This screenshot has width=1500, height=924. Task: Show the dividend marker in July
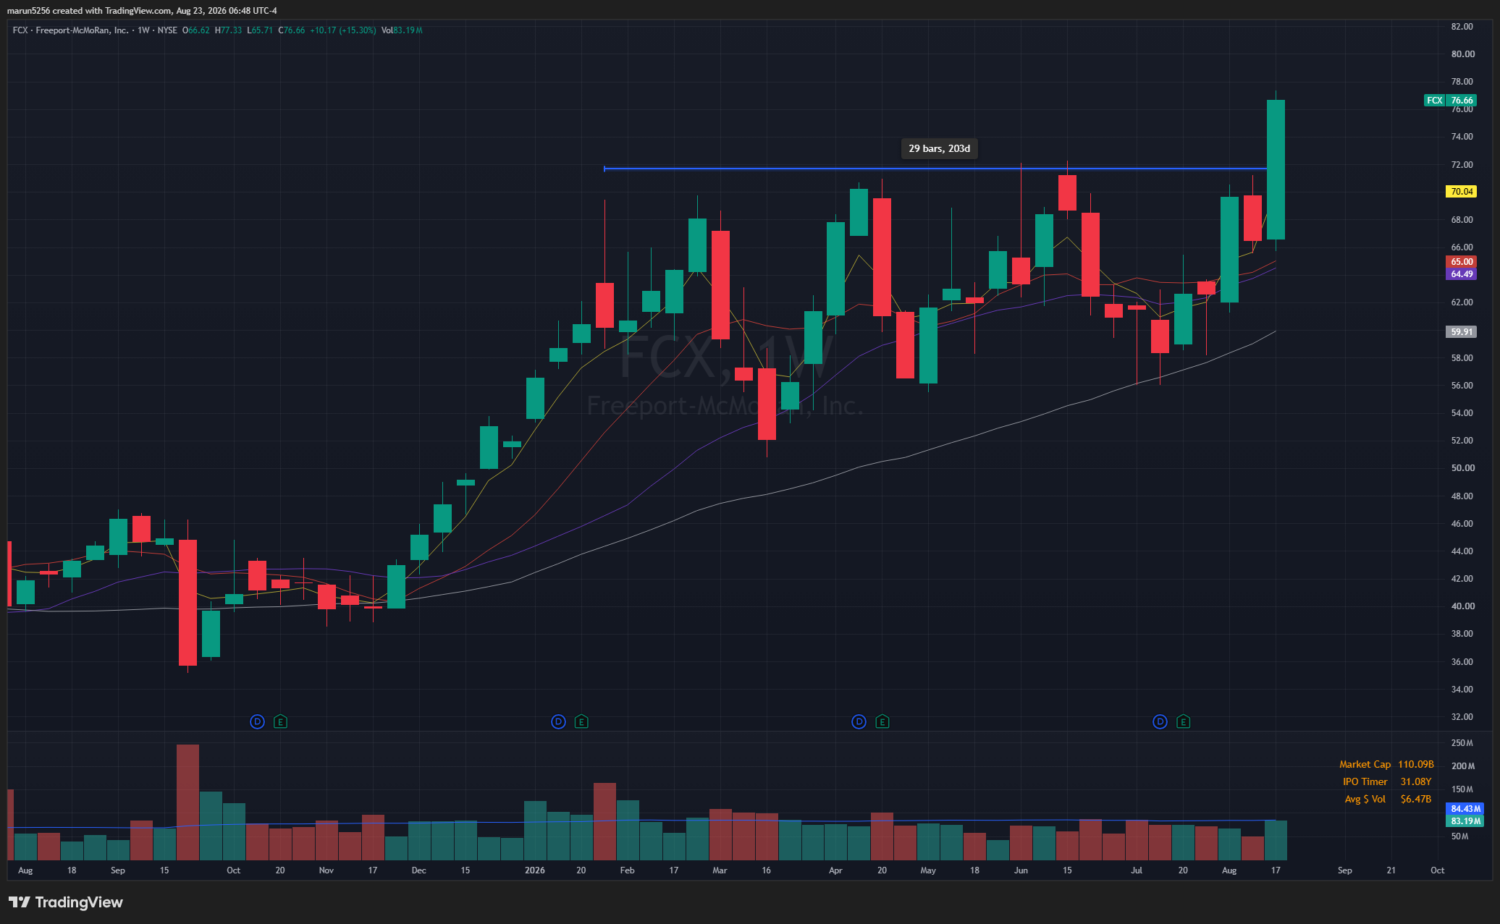pos(1160,721)
